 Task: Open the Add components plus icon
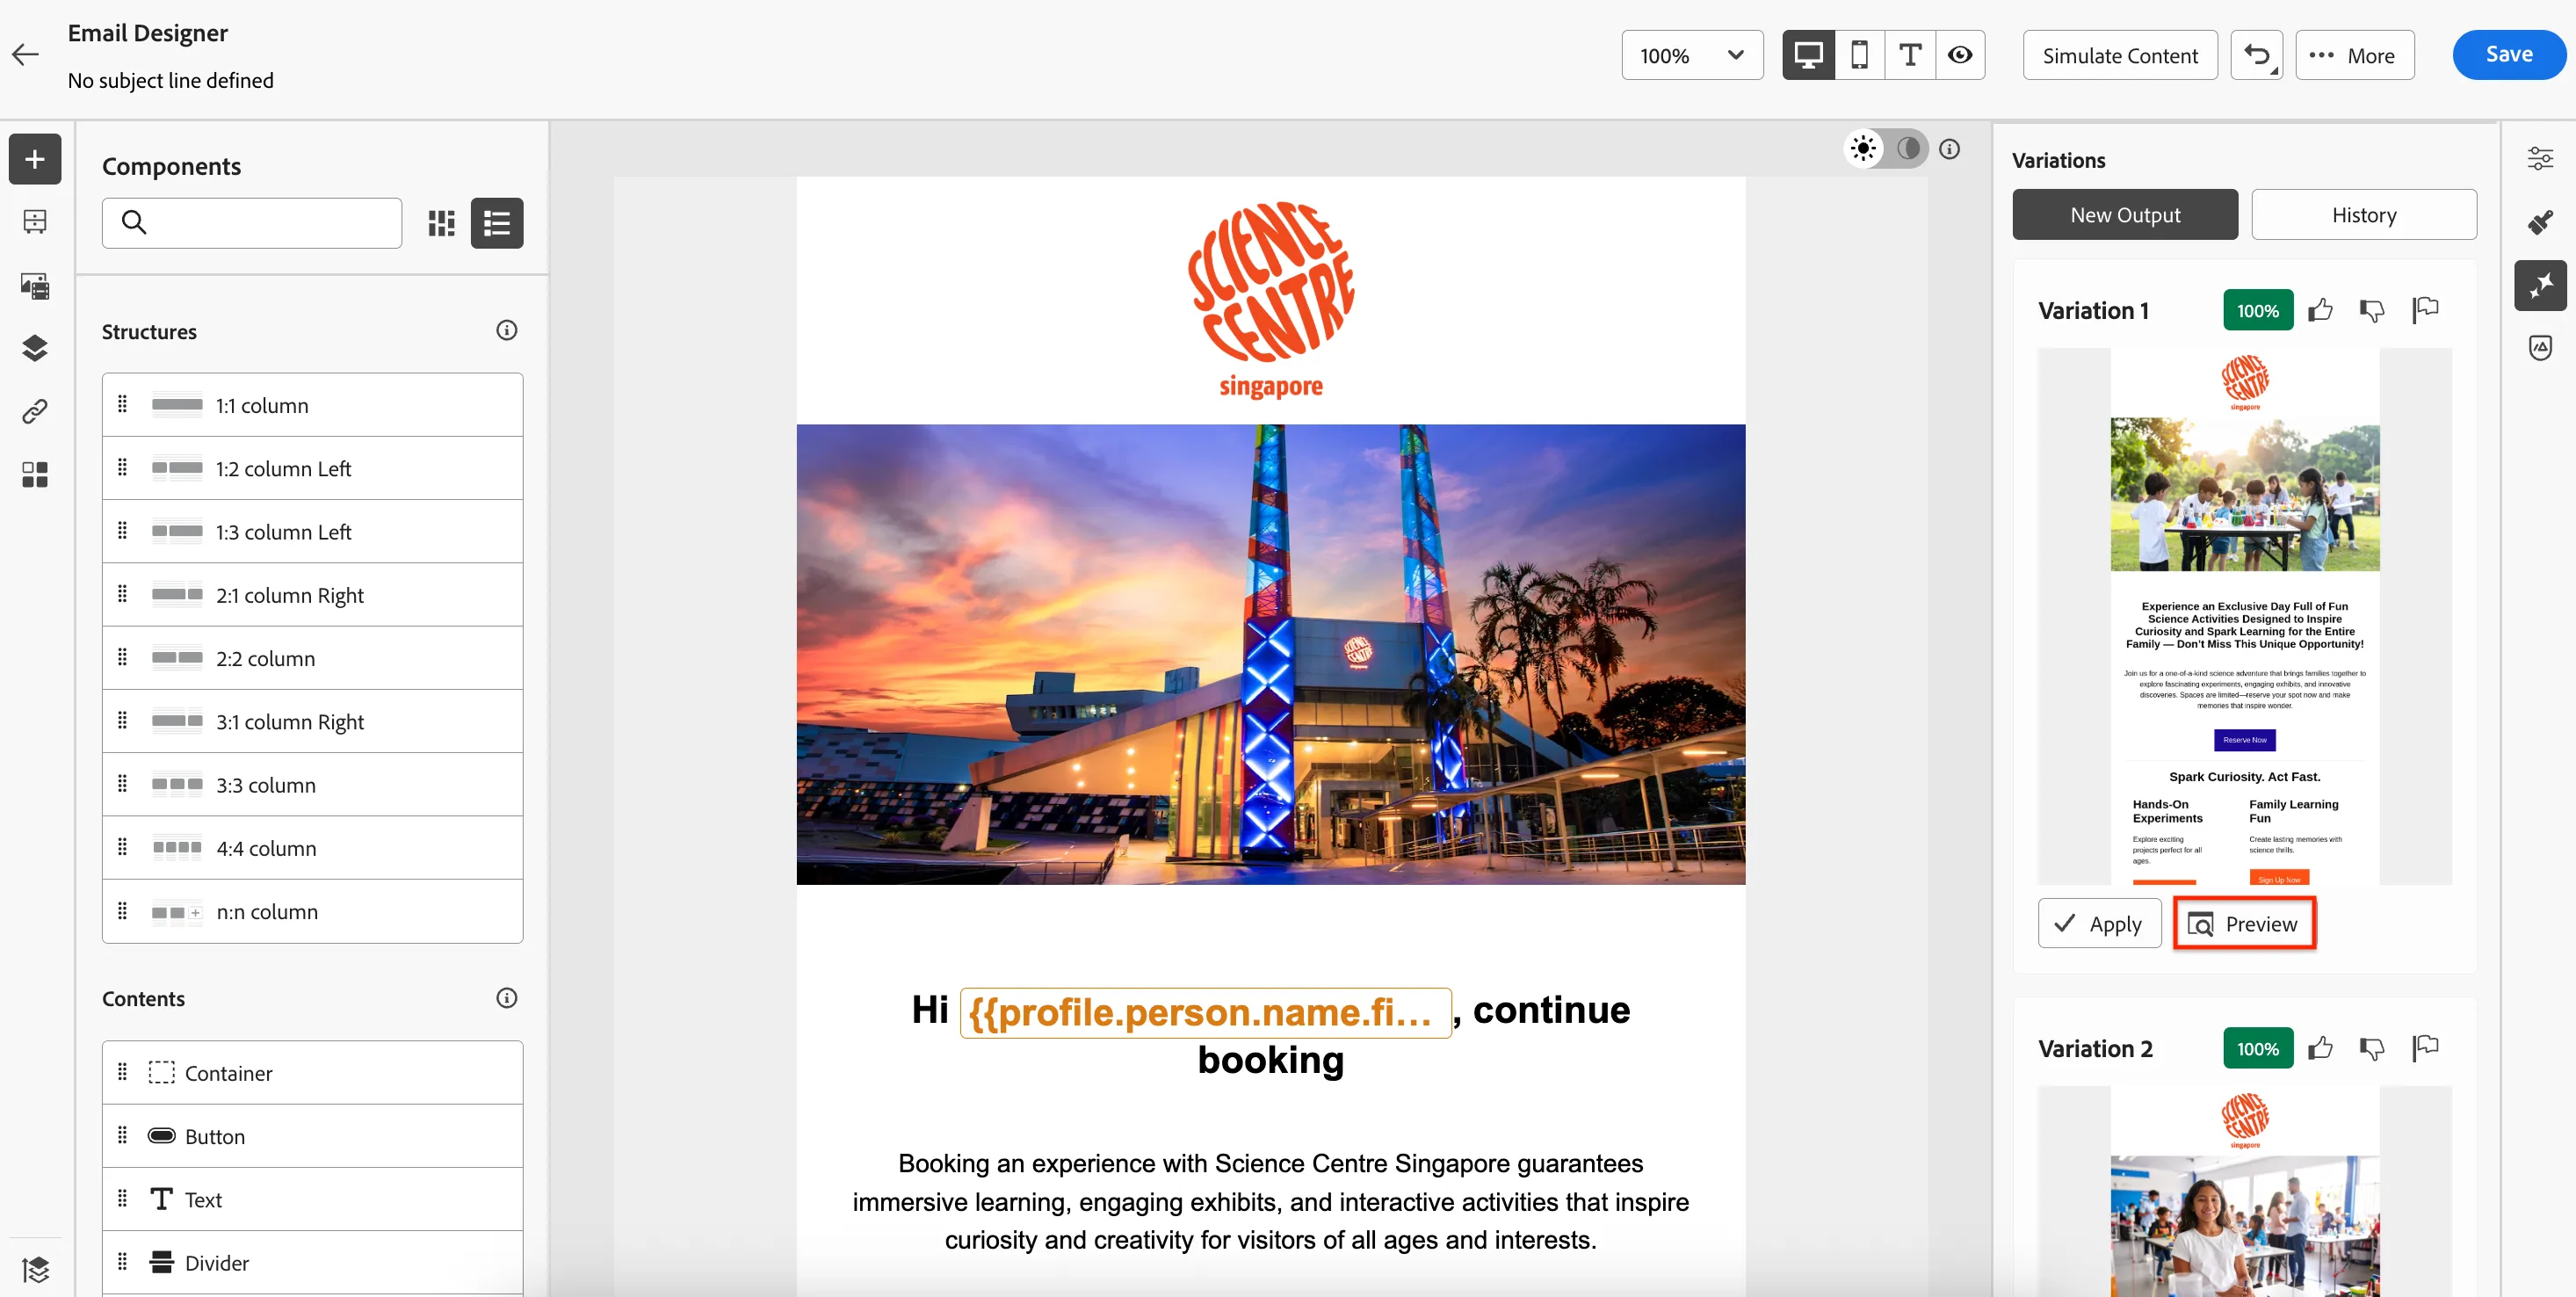point(35,159)
